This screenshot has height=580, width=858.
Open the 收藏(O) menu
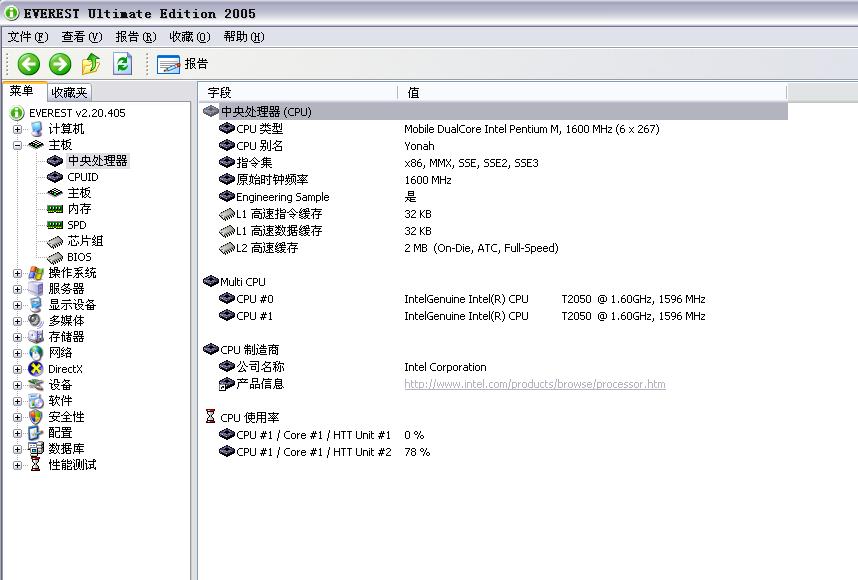(x=189, y=37)
